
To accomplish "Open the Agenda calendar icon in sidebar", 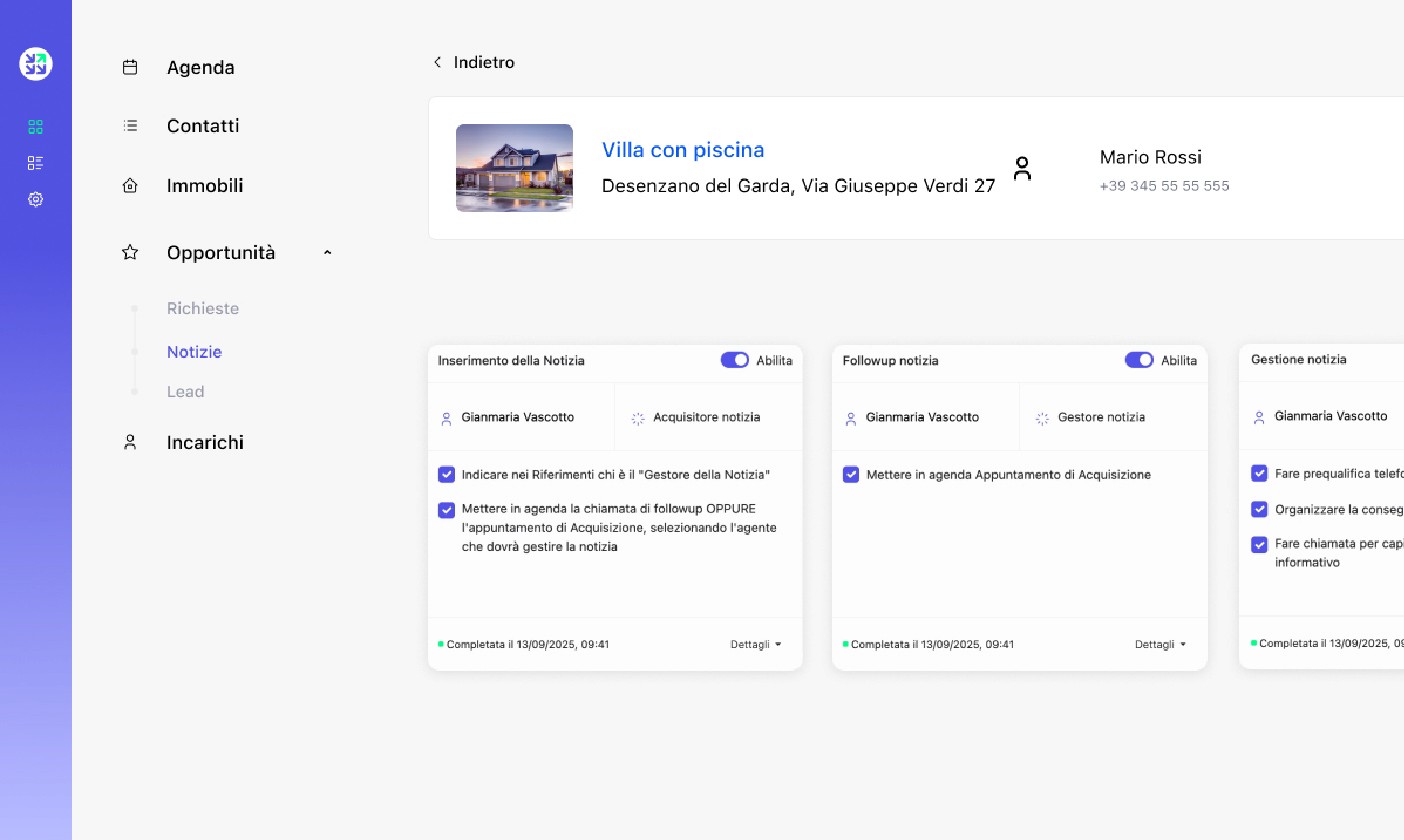I will 130,67.
